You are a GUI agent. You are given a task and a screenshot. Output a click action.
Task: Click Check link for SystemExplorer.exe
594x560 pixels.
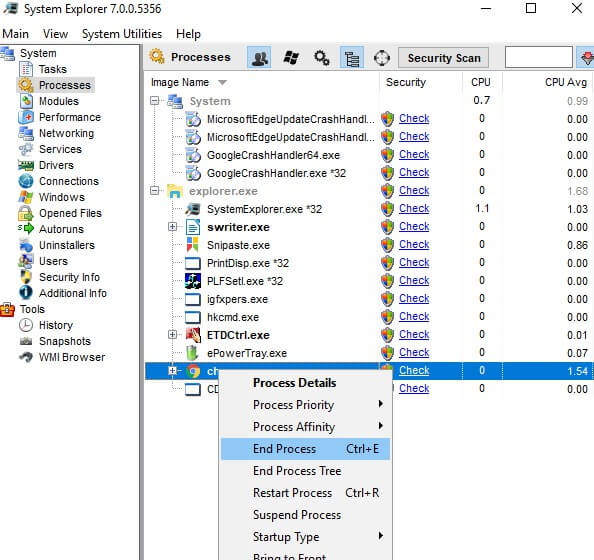(414, 208)
